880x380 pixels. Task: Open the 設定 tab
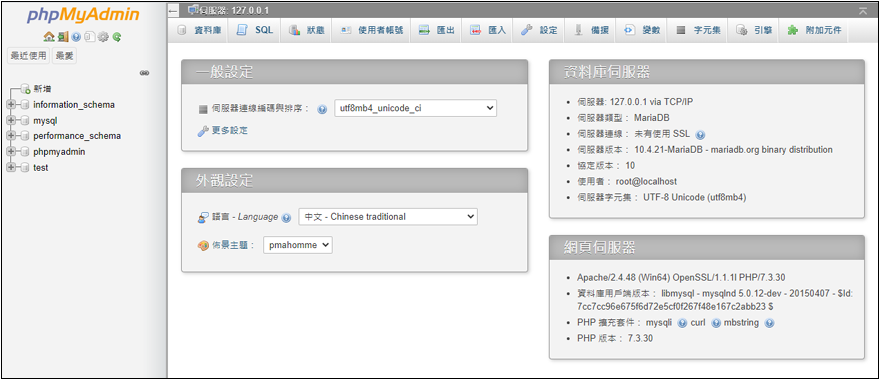point(539,31)
